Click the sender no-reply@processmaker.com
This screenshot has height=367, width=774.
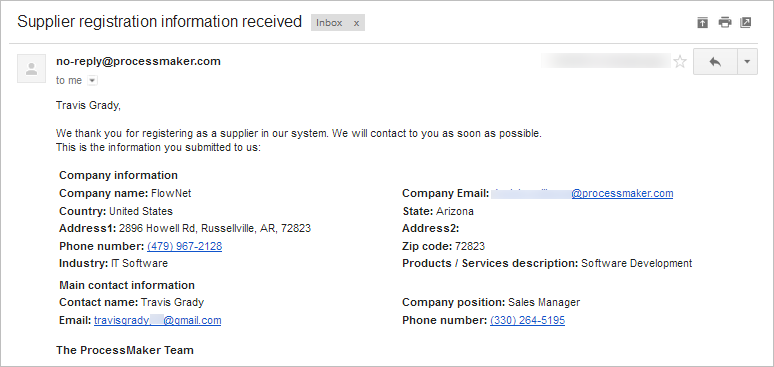coord(138,61)
